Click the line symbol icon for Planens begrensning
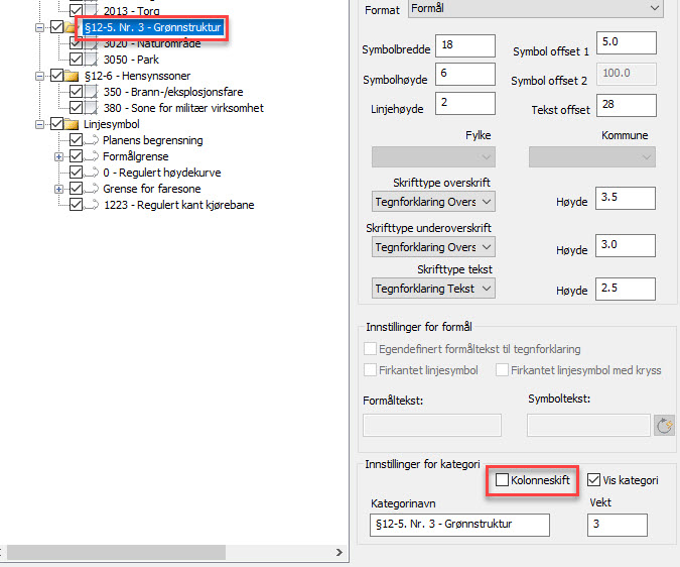The height and width of the screenshot is (567, 680). point(92,141)
